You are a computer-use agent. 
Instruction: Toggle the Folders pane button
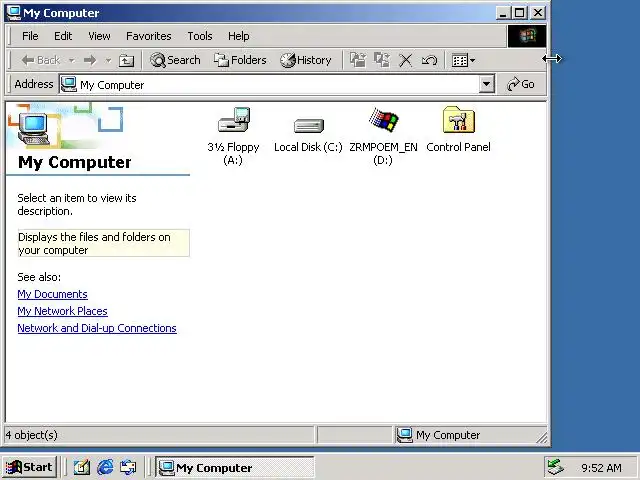240,60
